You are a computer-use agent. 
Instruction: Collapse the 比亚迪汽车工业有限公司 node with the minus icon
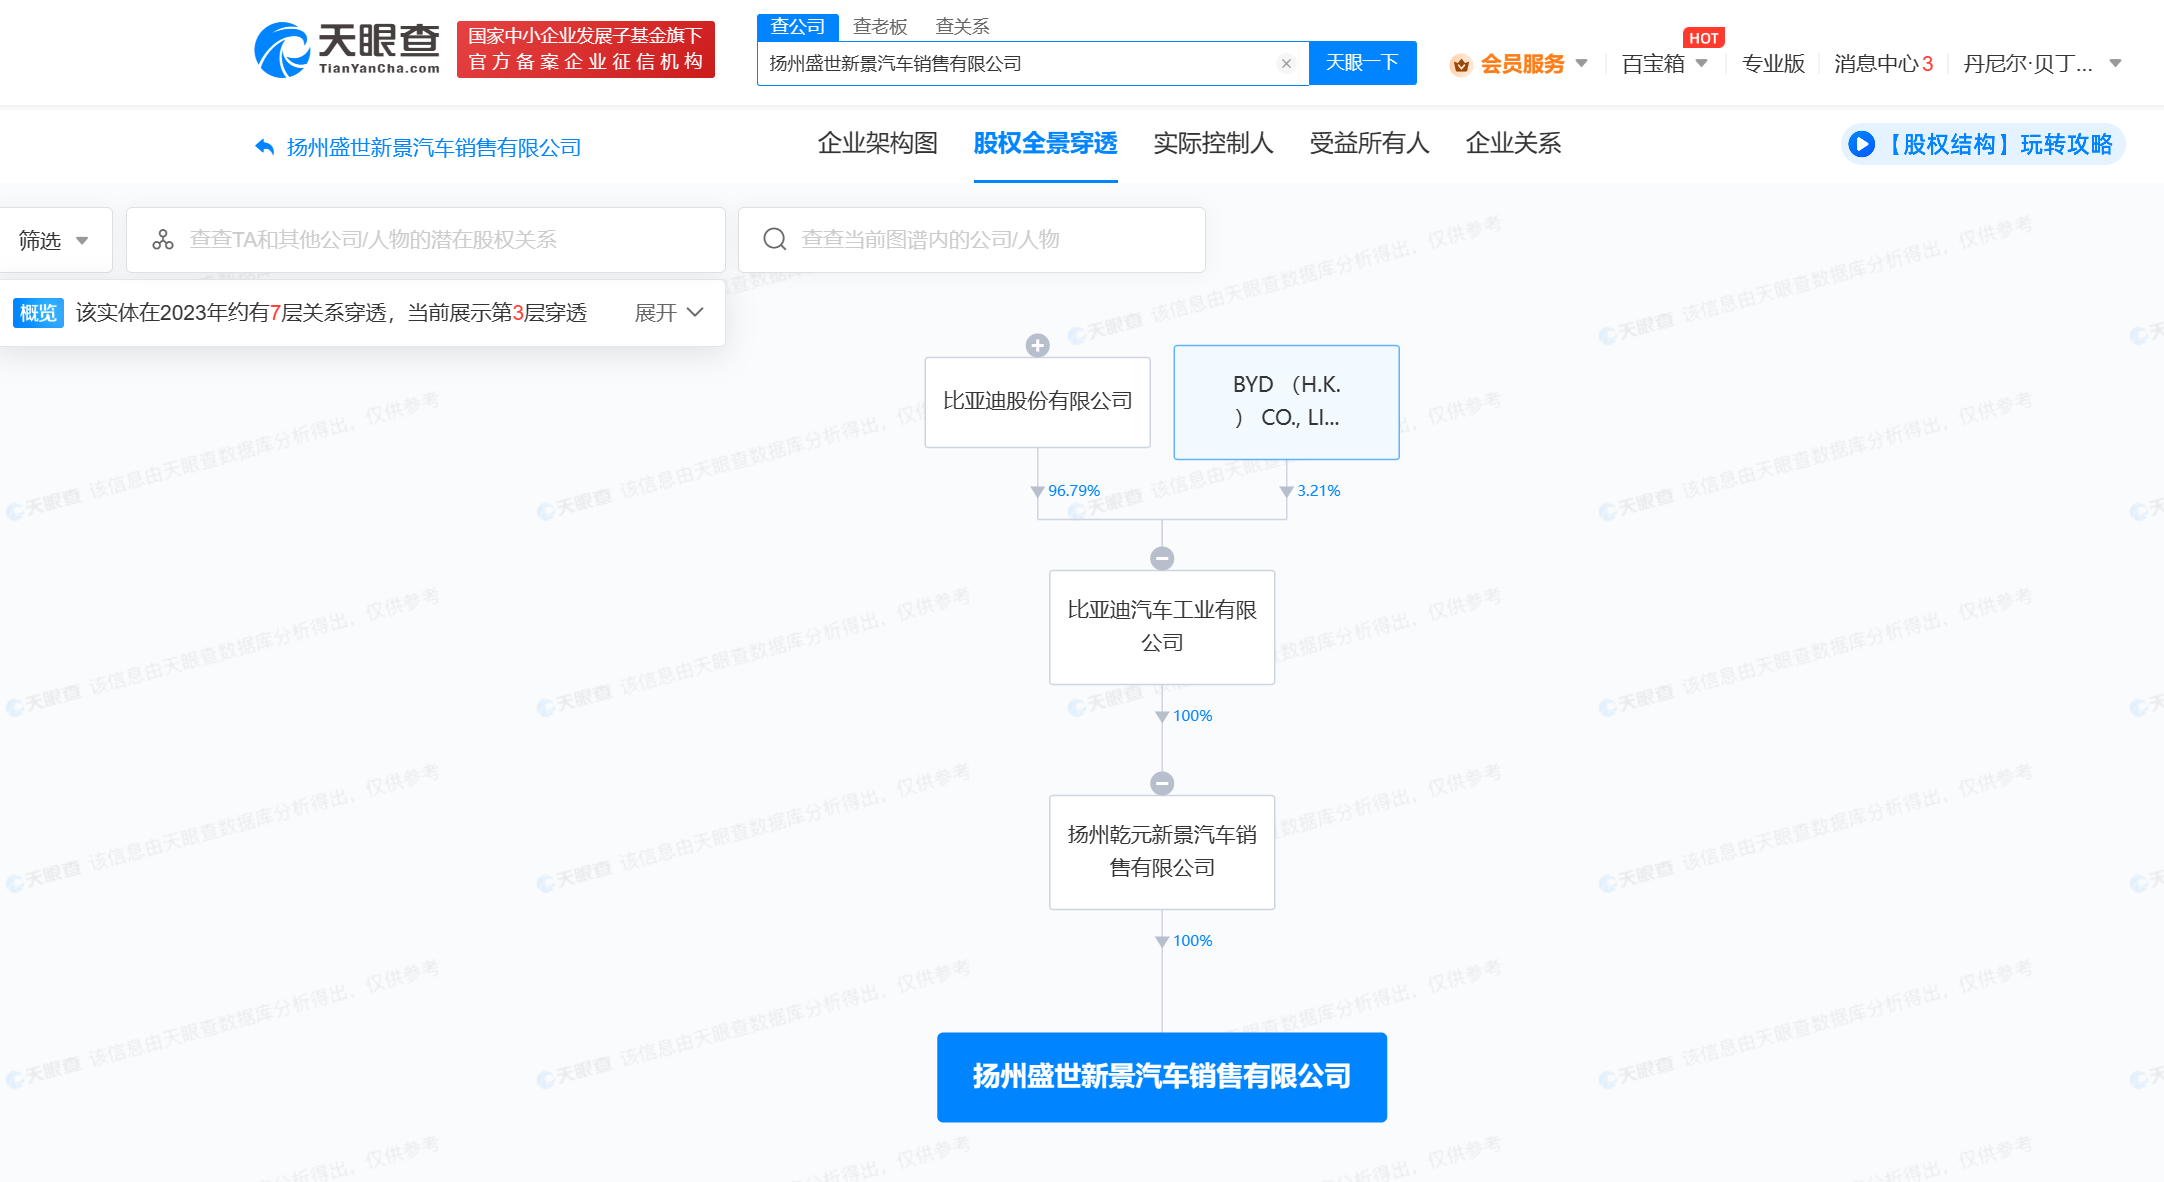[1162, 559]
